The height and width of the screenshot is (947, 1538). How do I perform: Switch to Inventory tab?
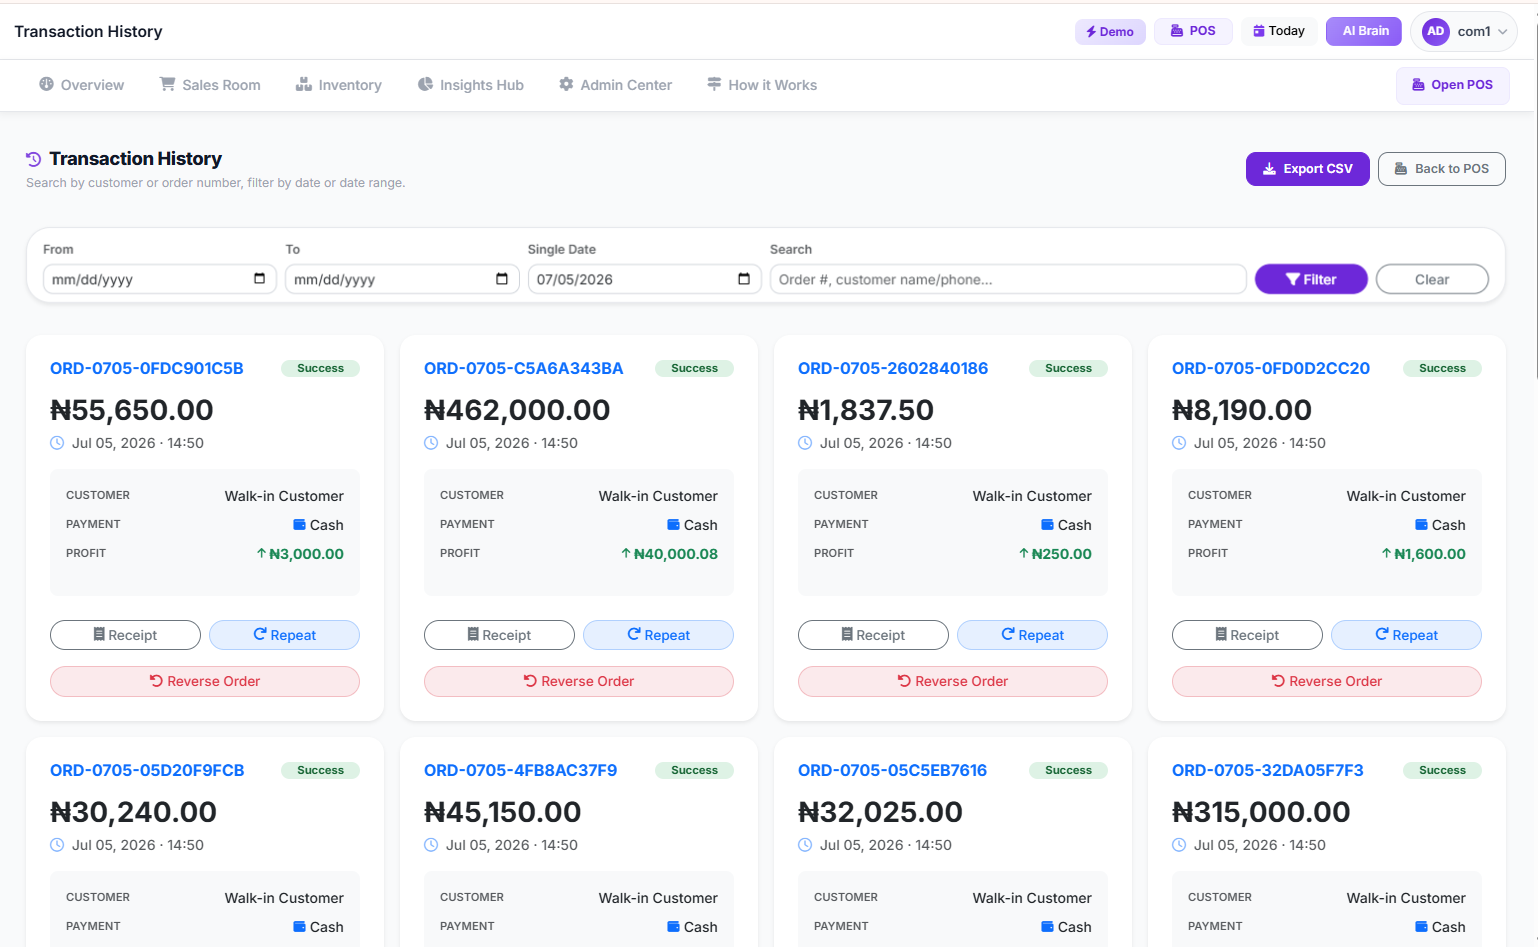(339, 85)
